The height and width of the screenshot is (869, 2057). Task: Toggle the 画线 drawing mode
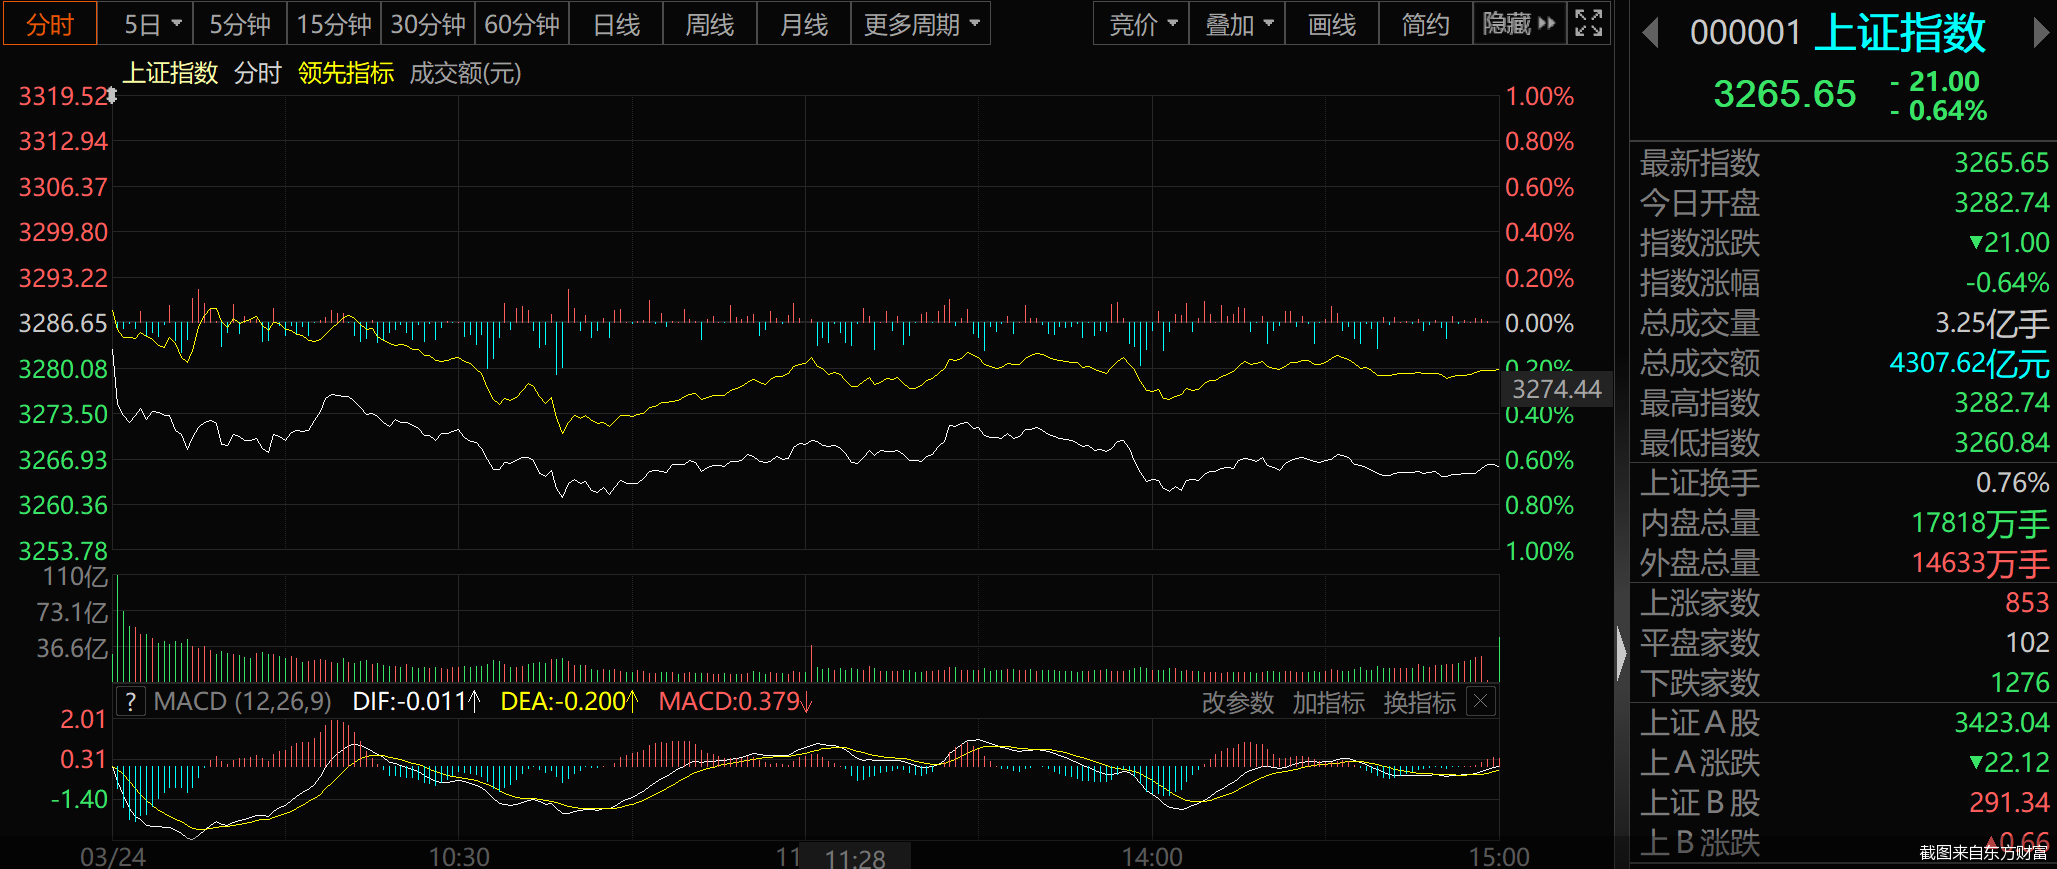point(1332,24)
